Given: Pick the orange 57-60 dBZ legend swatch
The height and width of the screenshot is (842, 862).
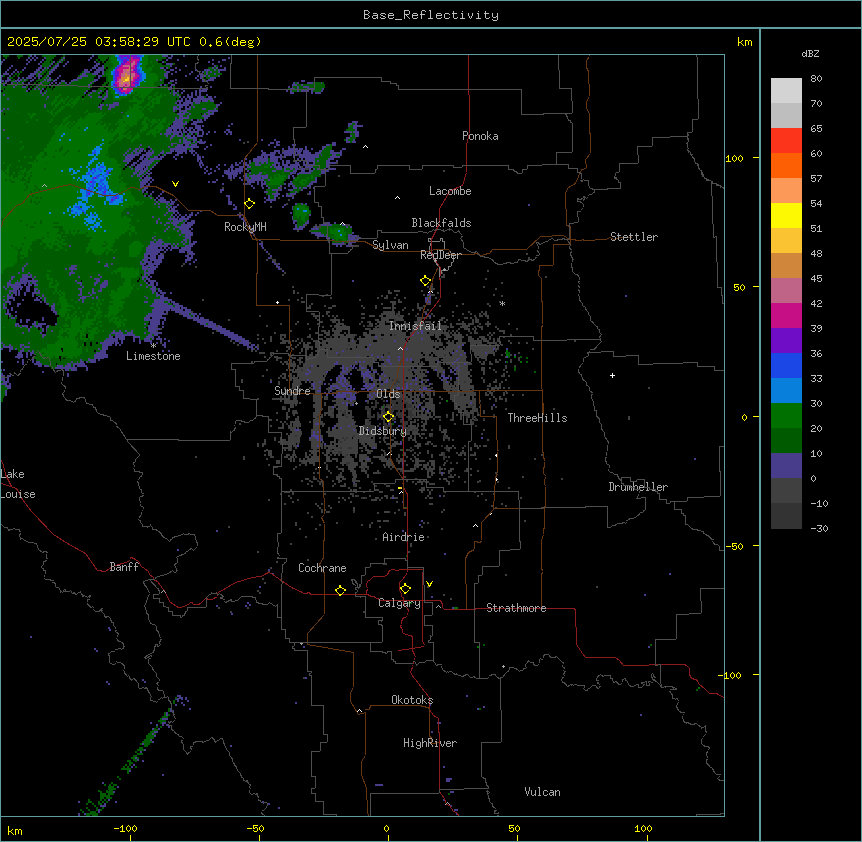Looking at the screenshot, I should (x=786, y=165).
